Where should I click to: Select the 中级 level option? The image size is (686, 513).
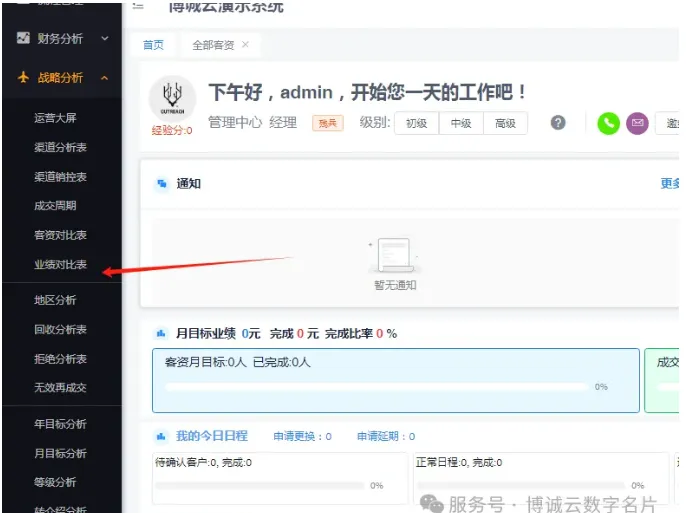tap(461, 123)
